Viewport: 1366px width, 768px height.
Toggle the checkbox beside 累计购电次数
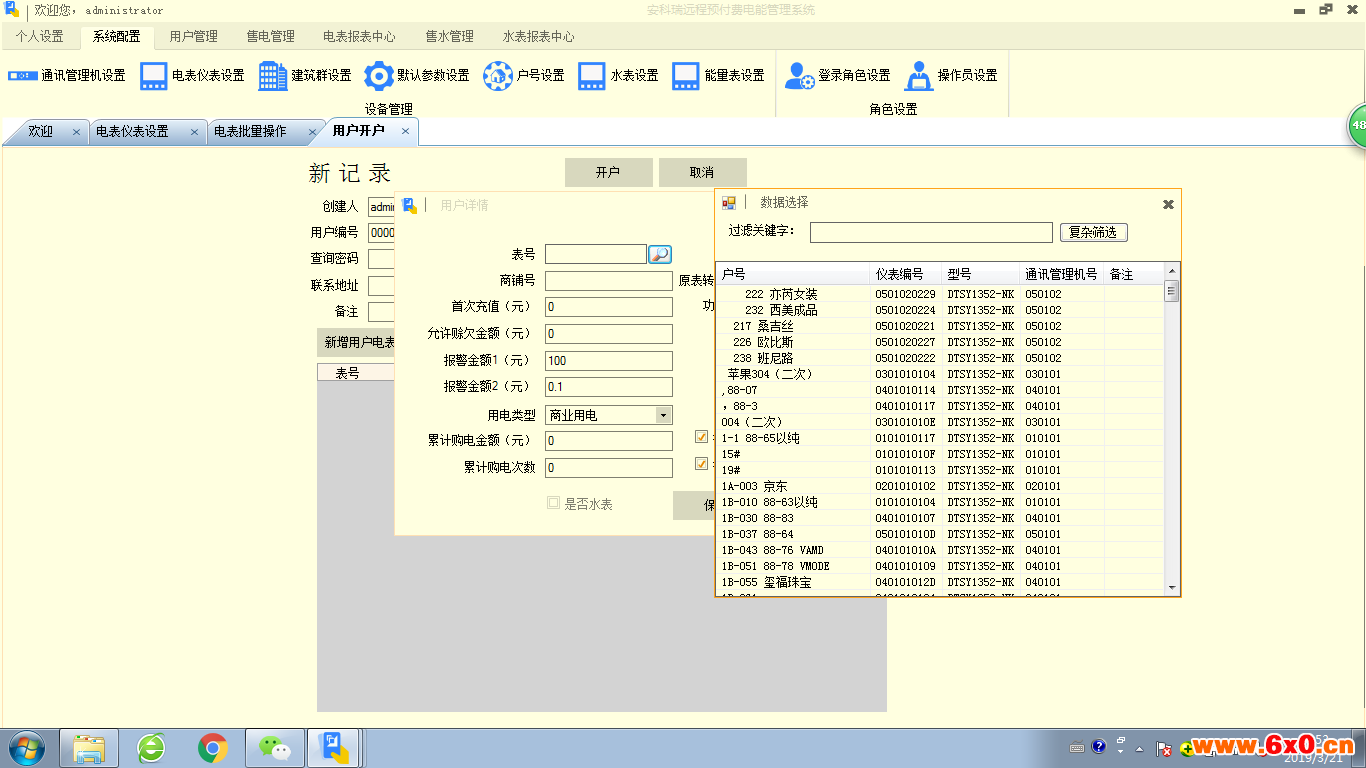pyautogui.click(x=701, y=464)
